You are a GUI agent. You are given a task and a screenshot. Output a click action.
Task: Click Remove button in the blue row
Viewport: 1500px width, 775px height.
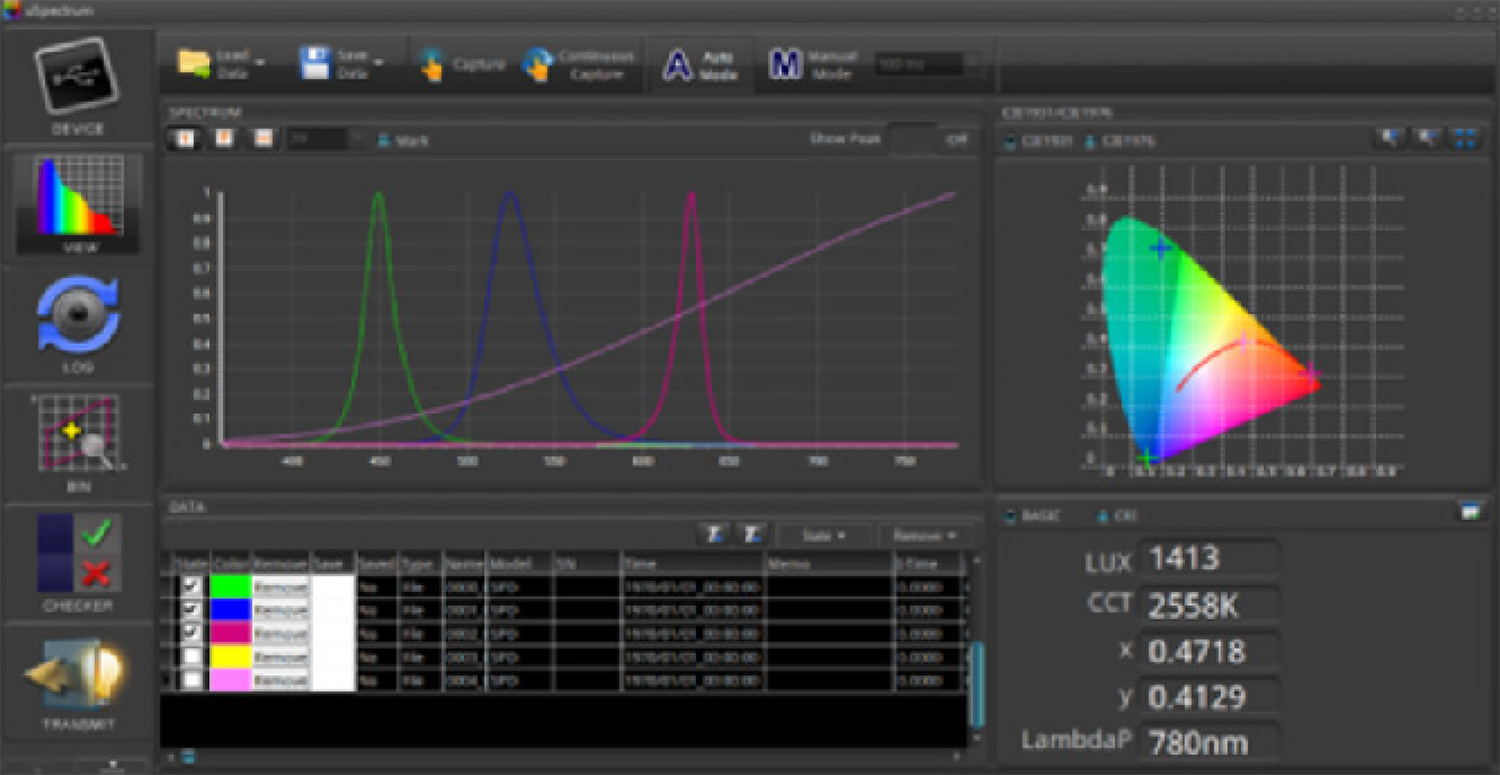click(x=280, y=610)
